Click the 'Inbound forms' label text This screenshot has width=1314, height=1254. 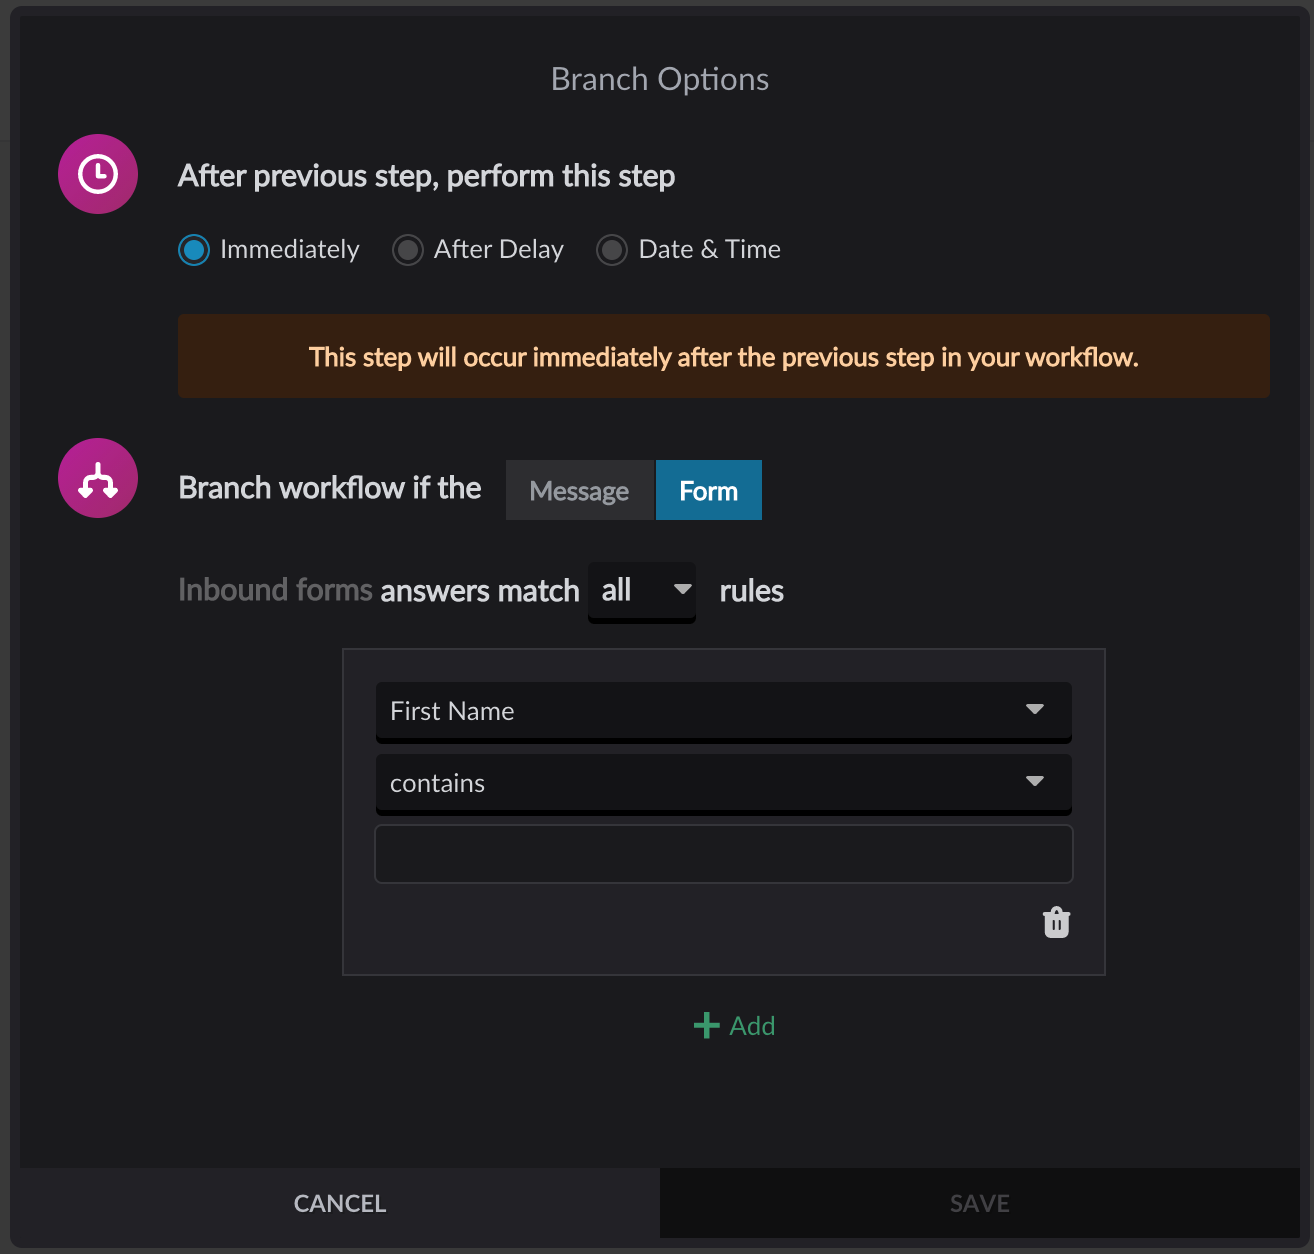tap(275, 590)
